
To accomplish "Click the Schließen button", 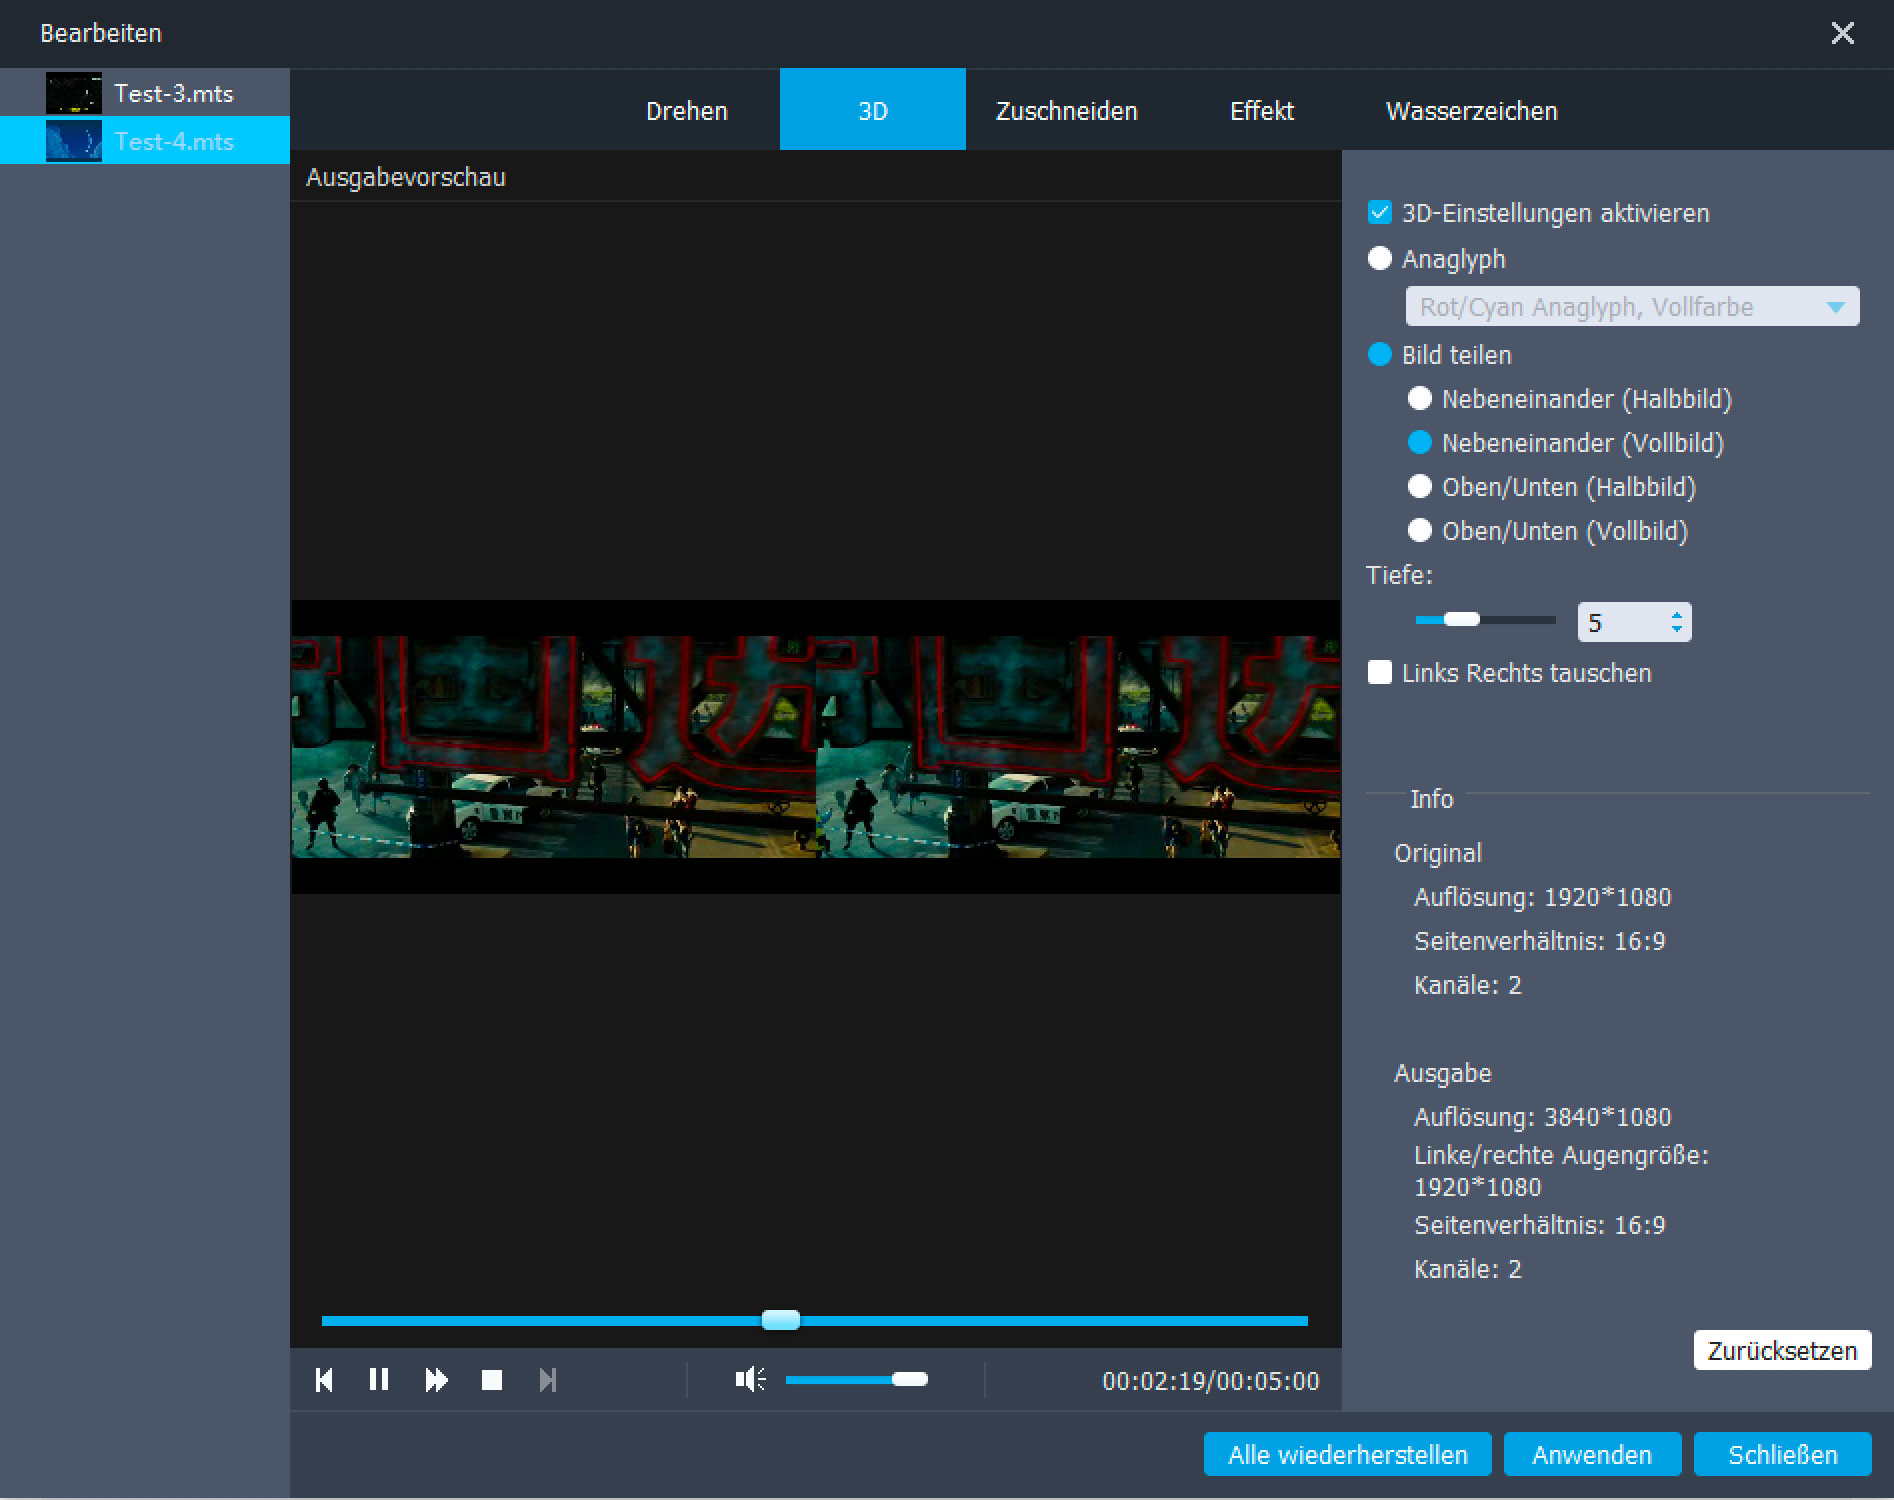I will point(1783,1455).
